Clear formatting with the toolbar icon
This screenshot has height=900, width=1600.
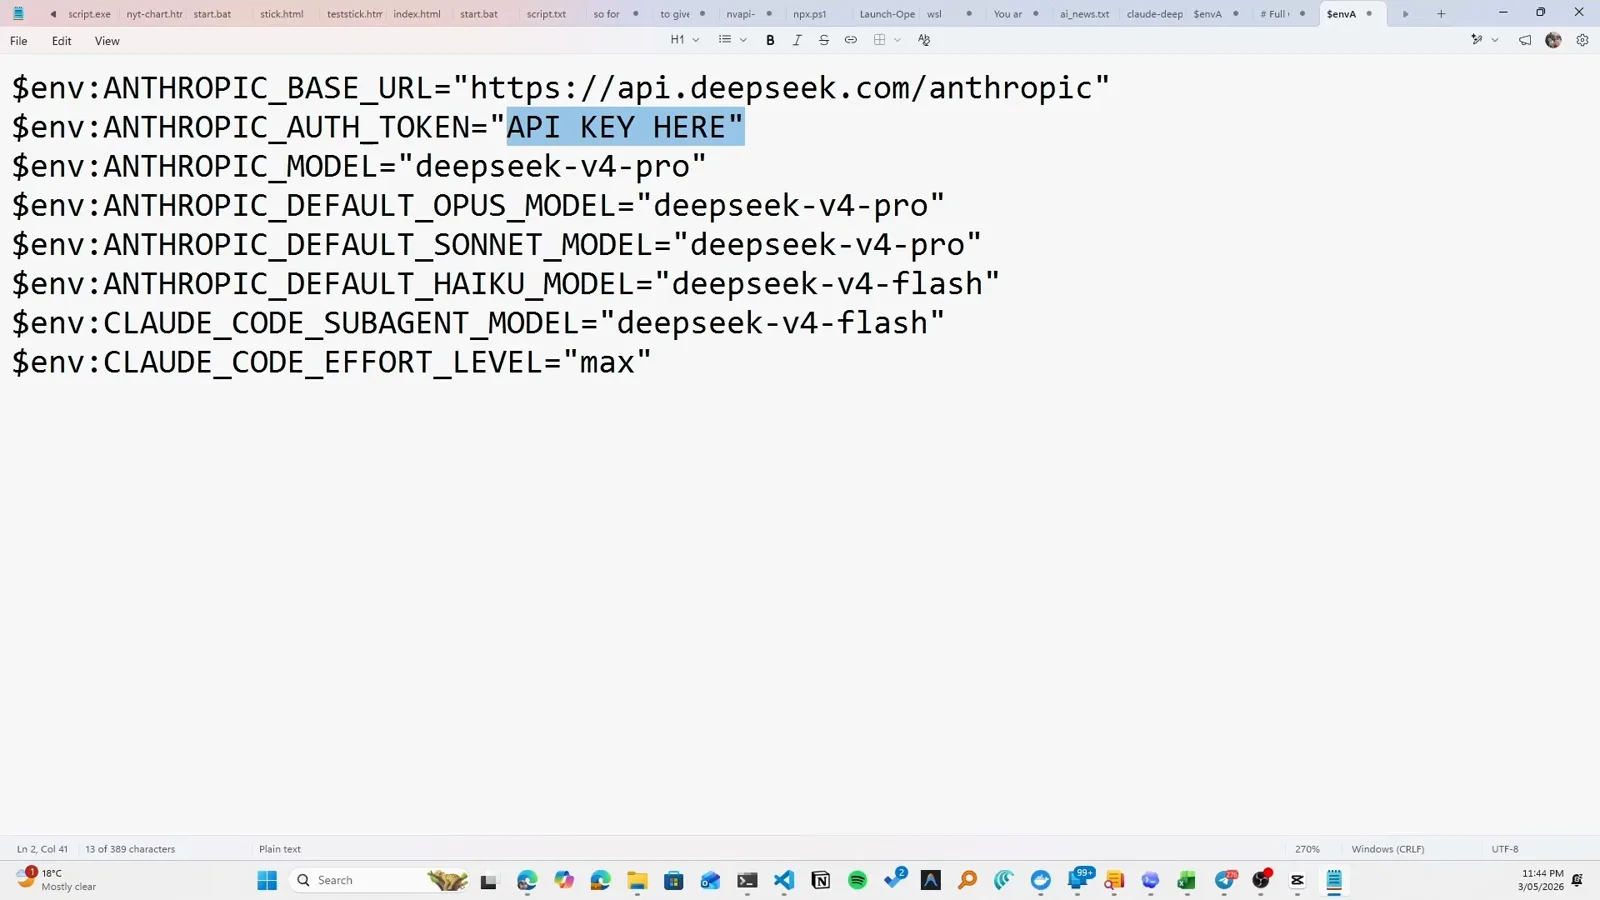[x=924, y=40]
